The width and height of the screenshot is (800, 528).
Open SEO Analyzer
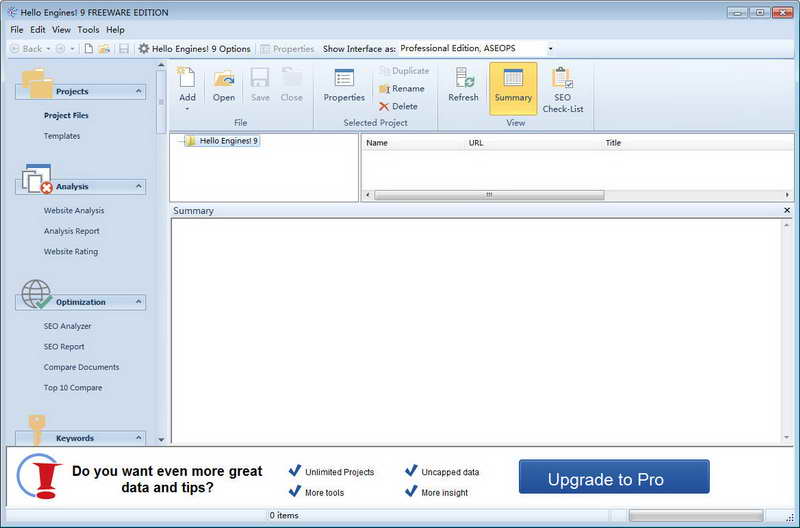67,326
